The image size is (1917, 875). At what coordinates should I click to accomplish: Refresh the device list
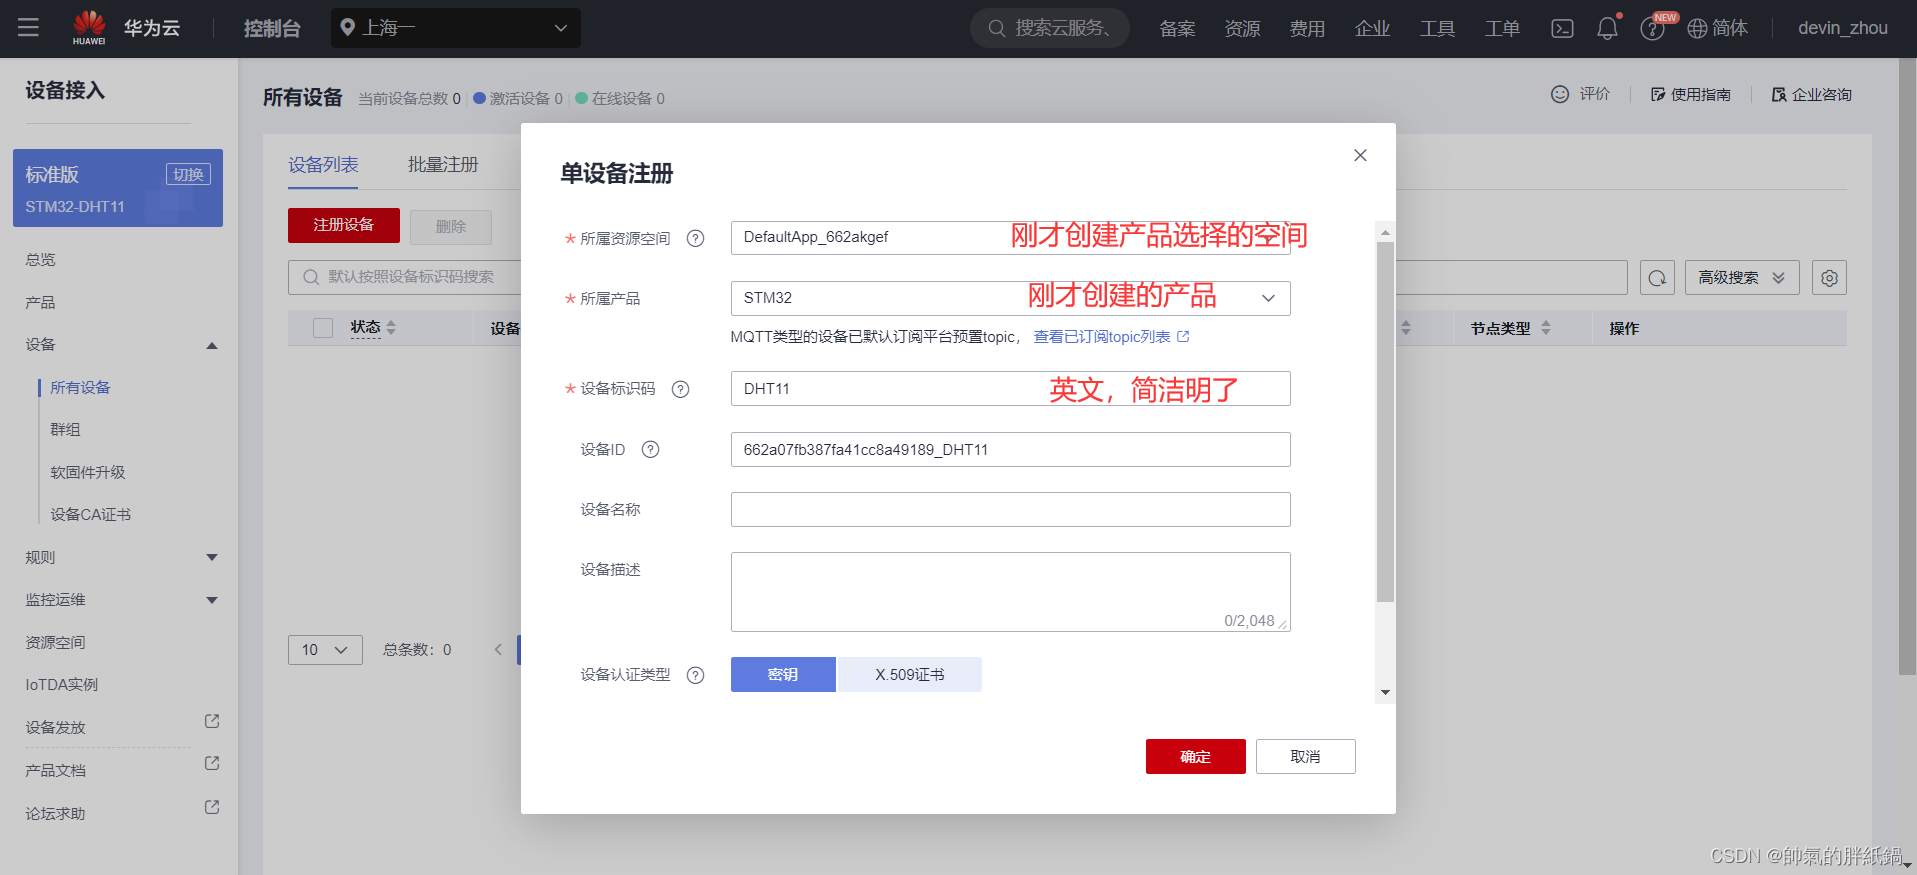click(x=1657, y=278)
